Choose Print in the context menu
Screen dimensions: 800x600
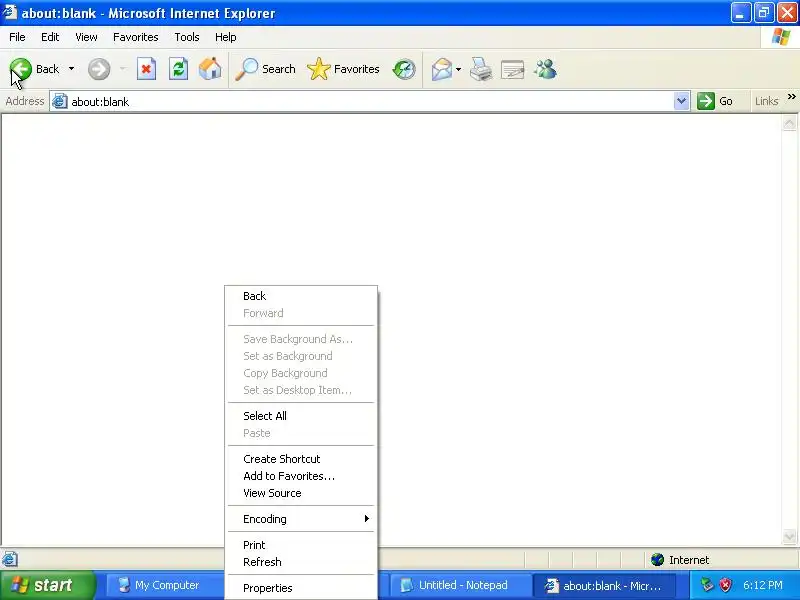[301, 545]
